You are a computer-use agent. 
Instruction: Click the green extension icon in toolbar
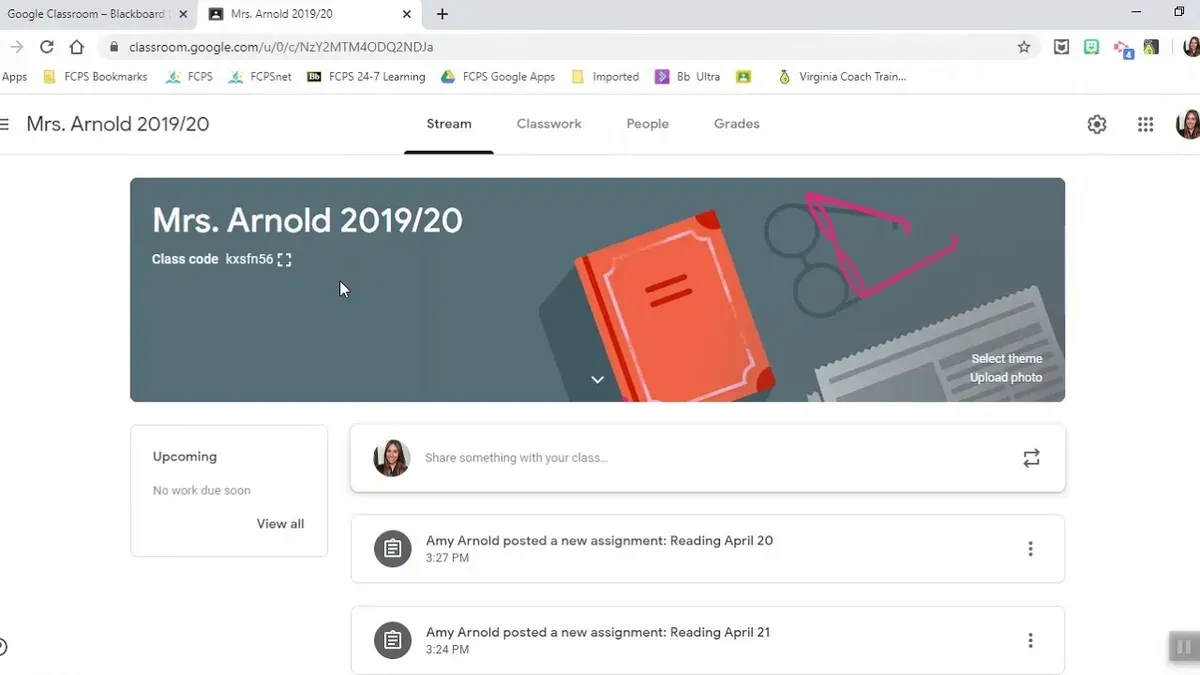(x=1092, y=47)
